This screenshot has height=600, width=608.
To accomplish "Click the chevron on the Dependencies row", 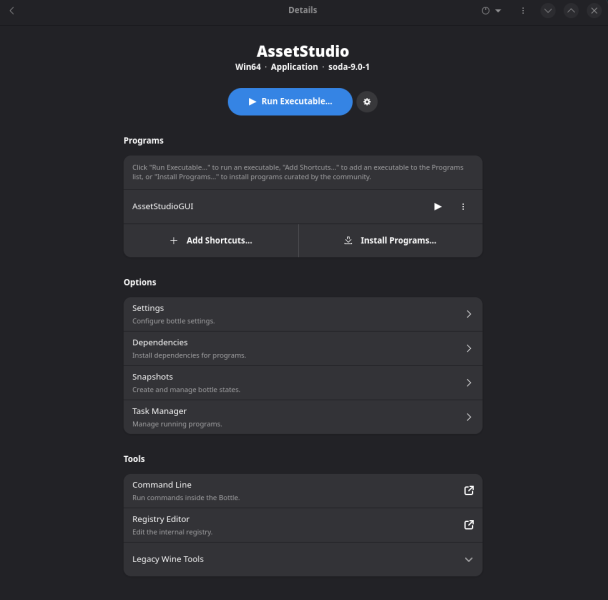I will tap(469, 349).
